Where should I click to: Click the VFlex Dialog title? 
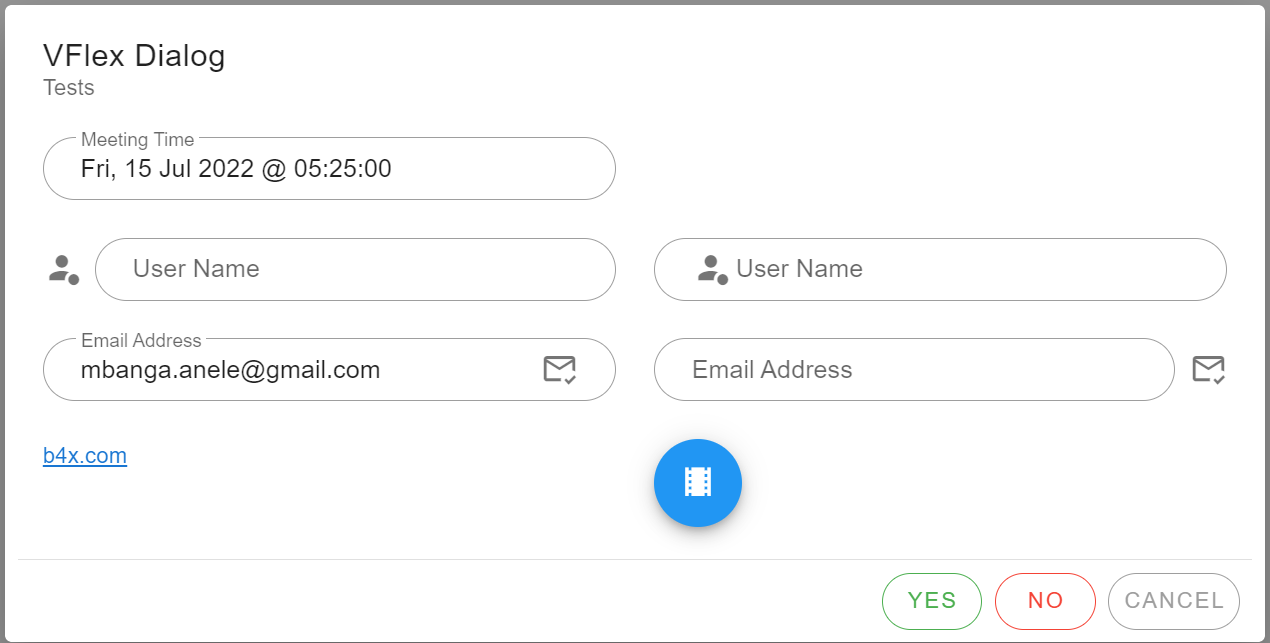[x=134, y=56]
